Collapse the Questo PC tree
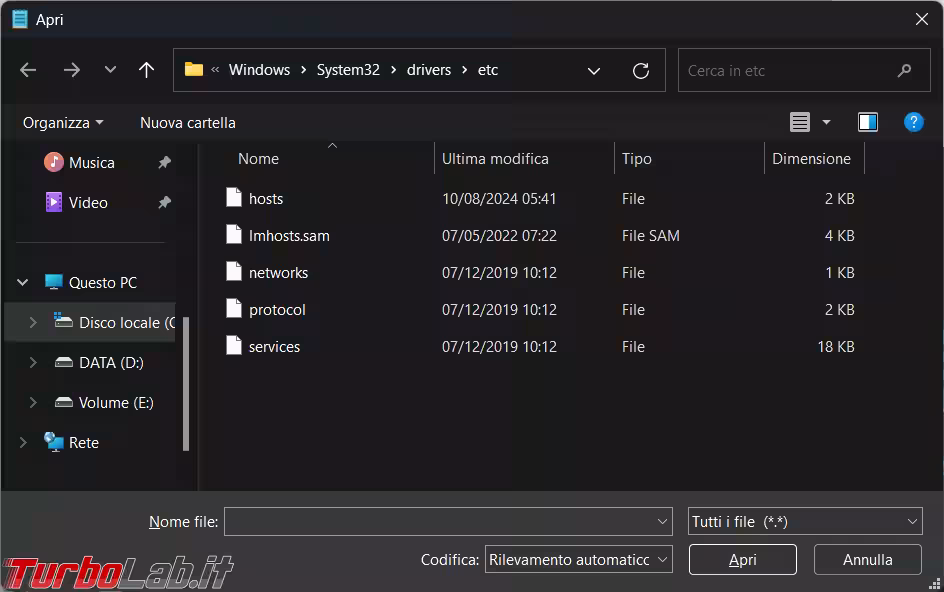The width and height of the screenshot is (944, 592). (x=23, y=283)
